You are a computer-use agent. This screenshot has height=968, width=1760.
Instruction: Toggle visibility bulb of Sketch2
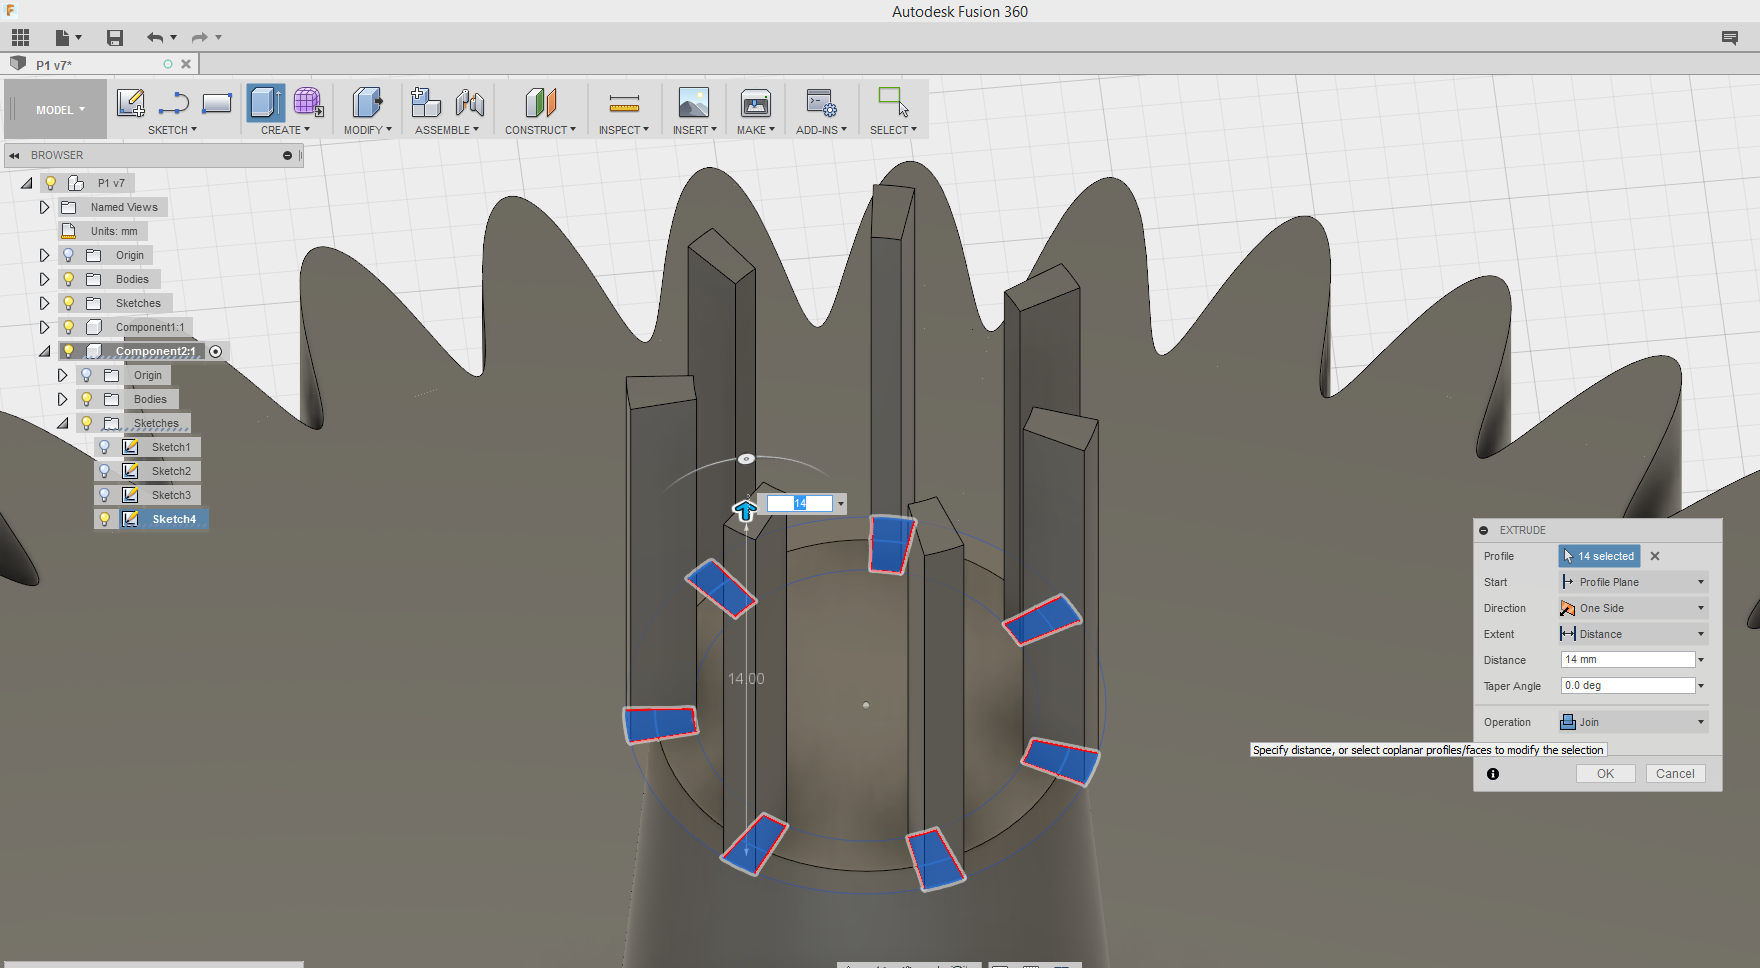[x=104, y=471]
